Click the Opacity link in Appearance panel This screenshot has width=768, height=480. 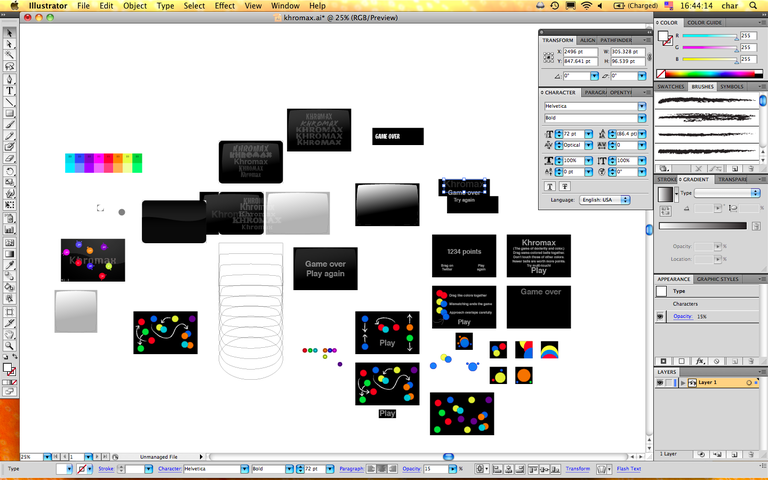point(682,316)
